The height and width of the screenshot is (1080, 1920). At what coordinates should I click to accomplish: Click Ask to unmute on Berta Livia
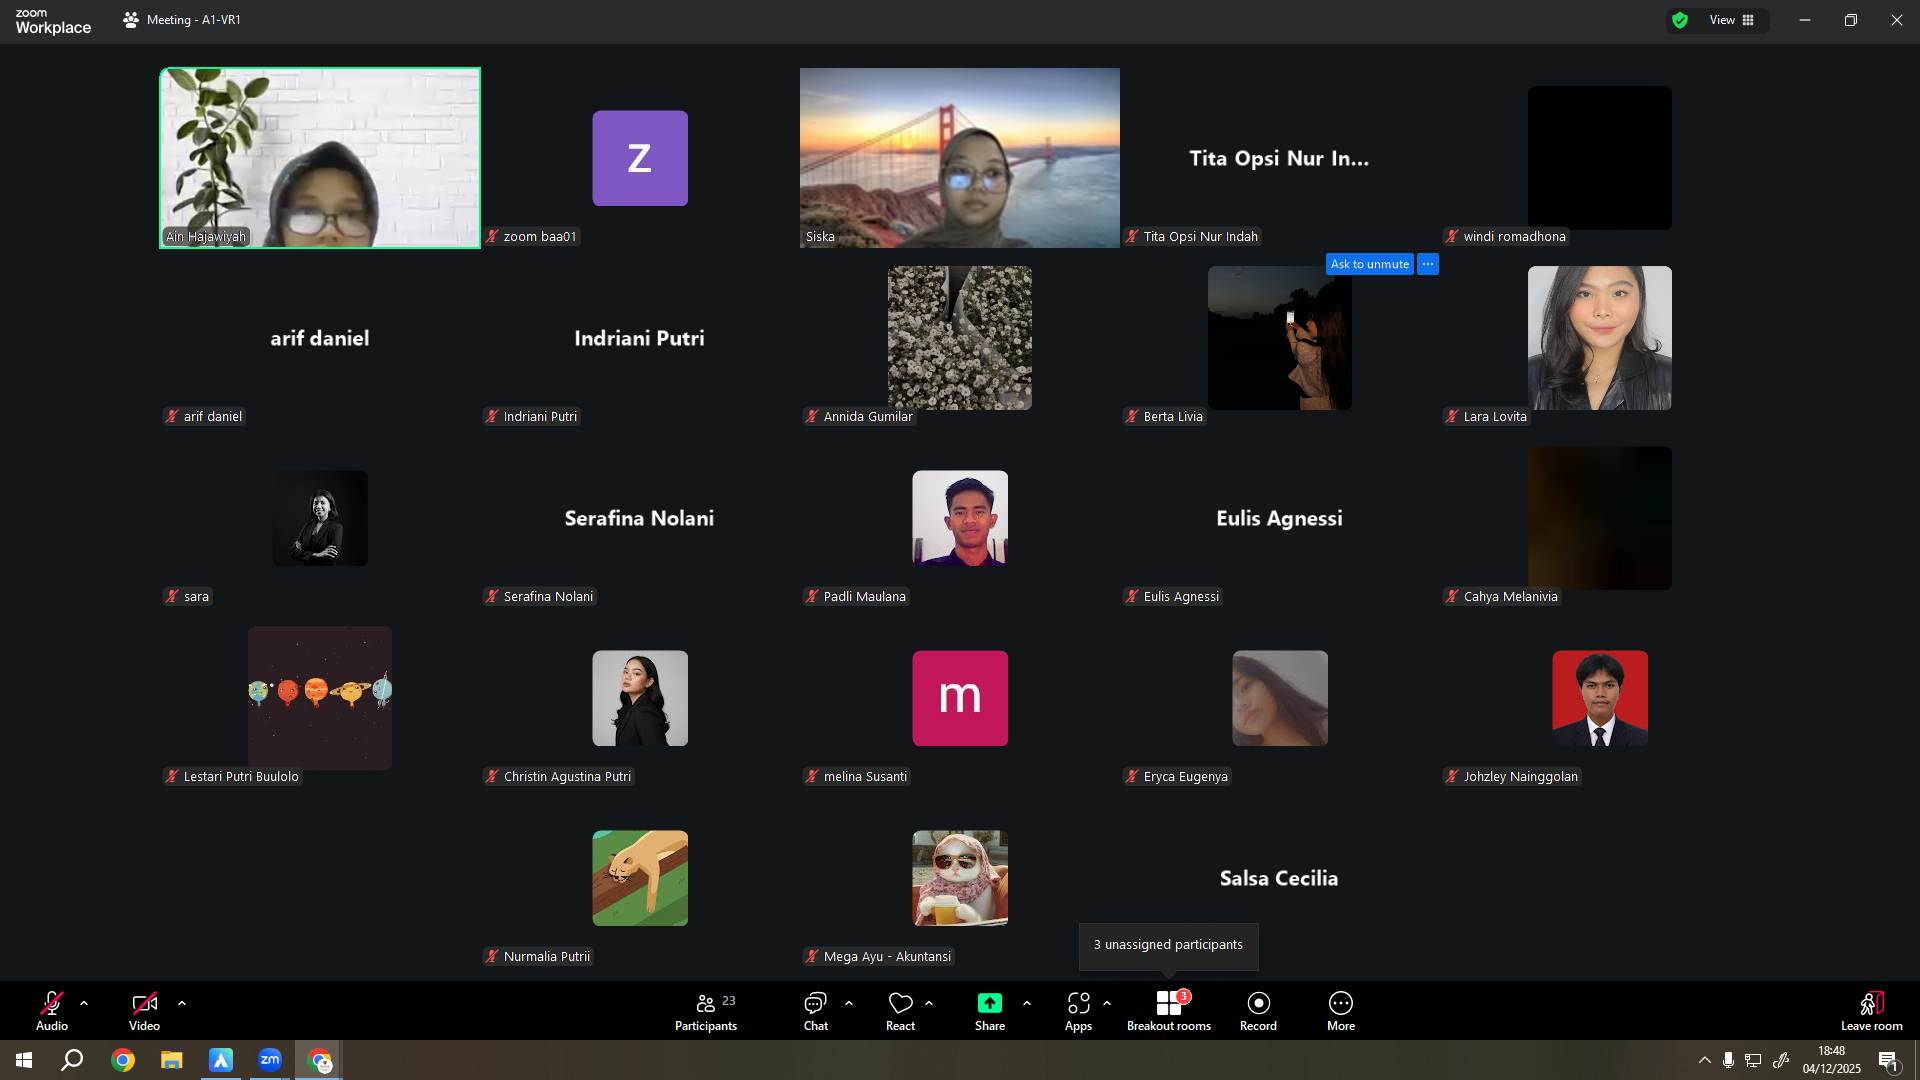(1370, 264)
